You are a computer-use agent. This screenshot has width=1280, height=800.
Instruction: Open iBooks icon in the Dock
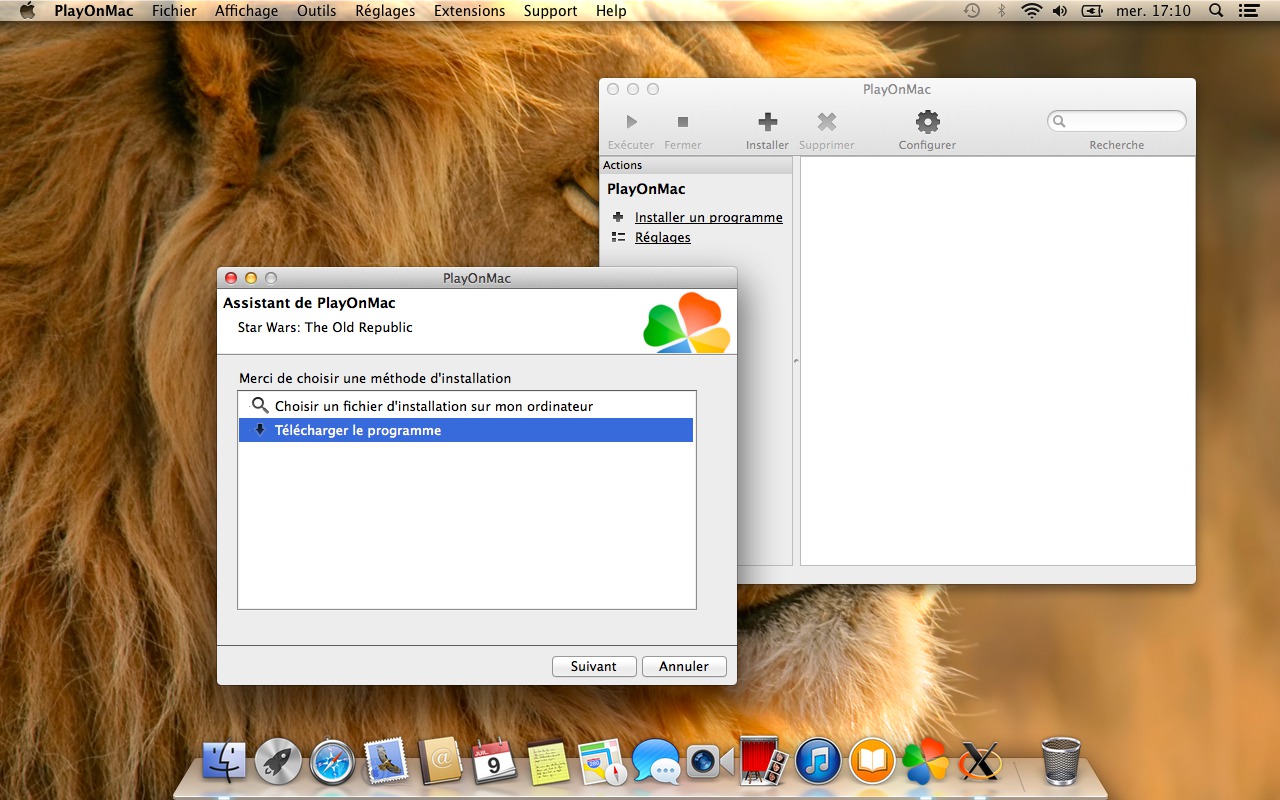(873, 762)
